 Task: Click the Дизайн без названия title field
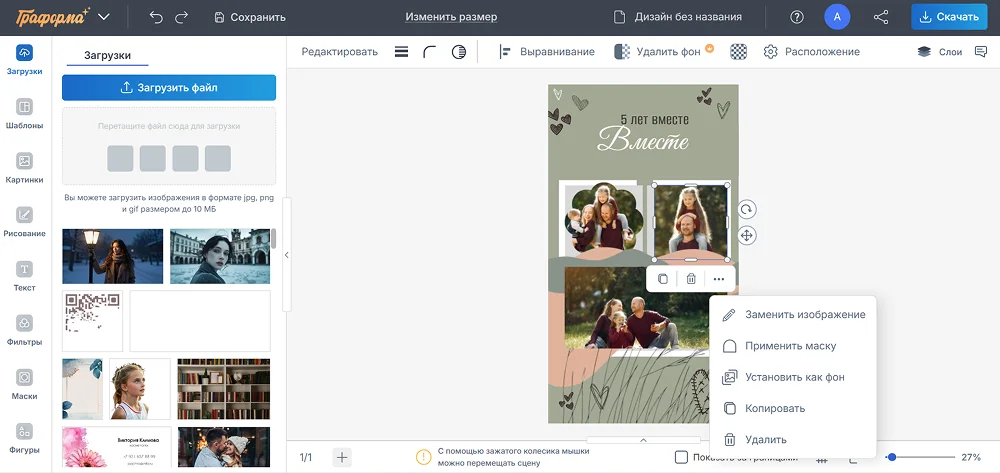point(677,17)
